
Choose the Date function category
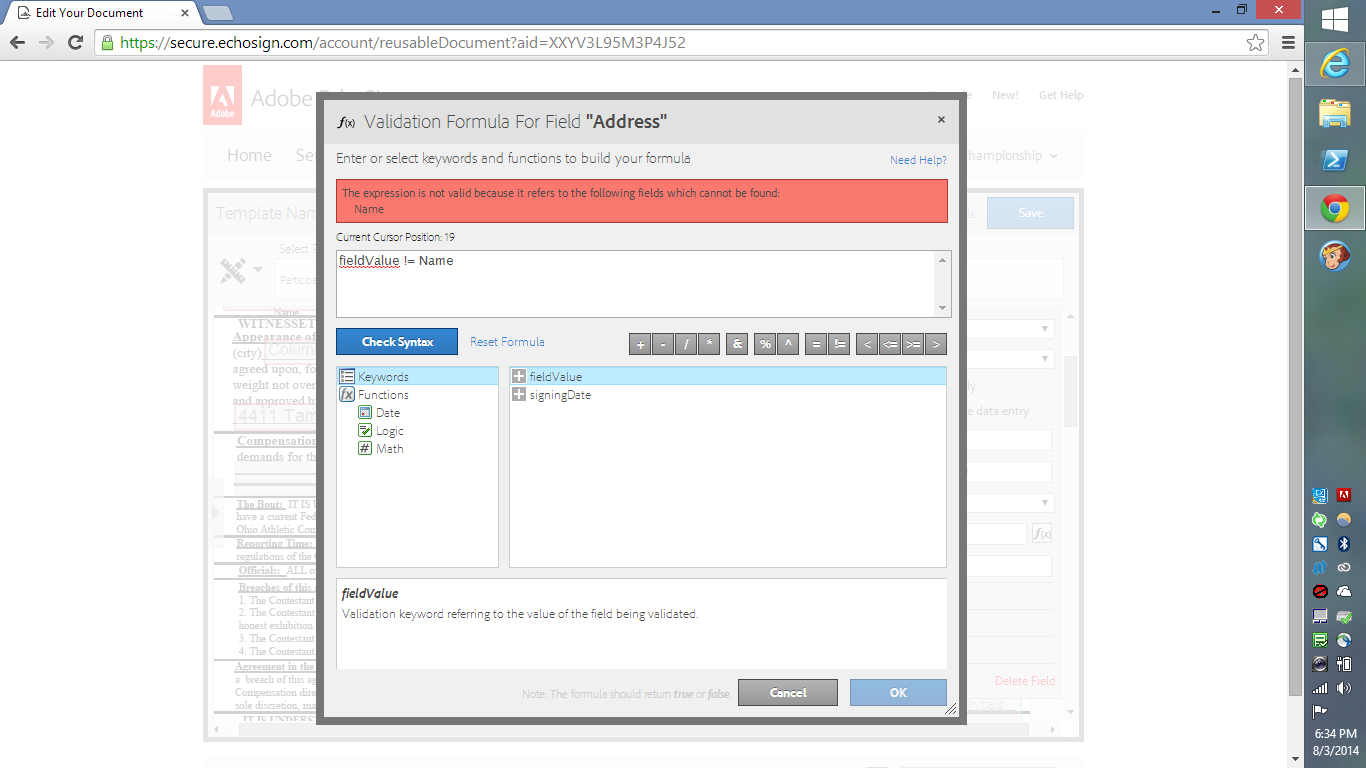pos(388,413)
